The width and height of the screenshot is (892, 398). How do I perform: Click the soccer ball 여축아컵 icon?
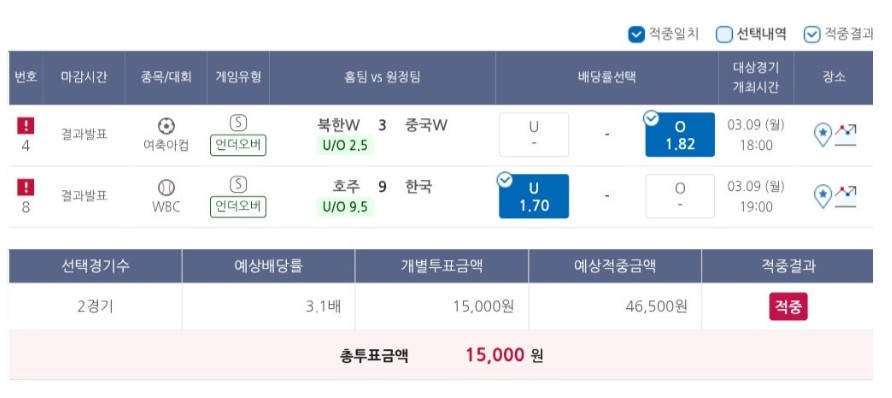[166, 126]
